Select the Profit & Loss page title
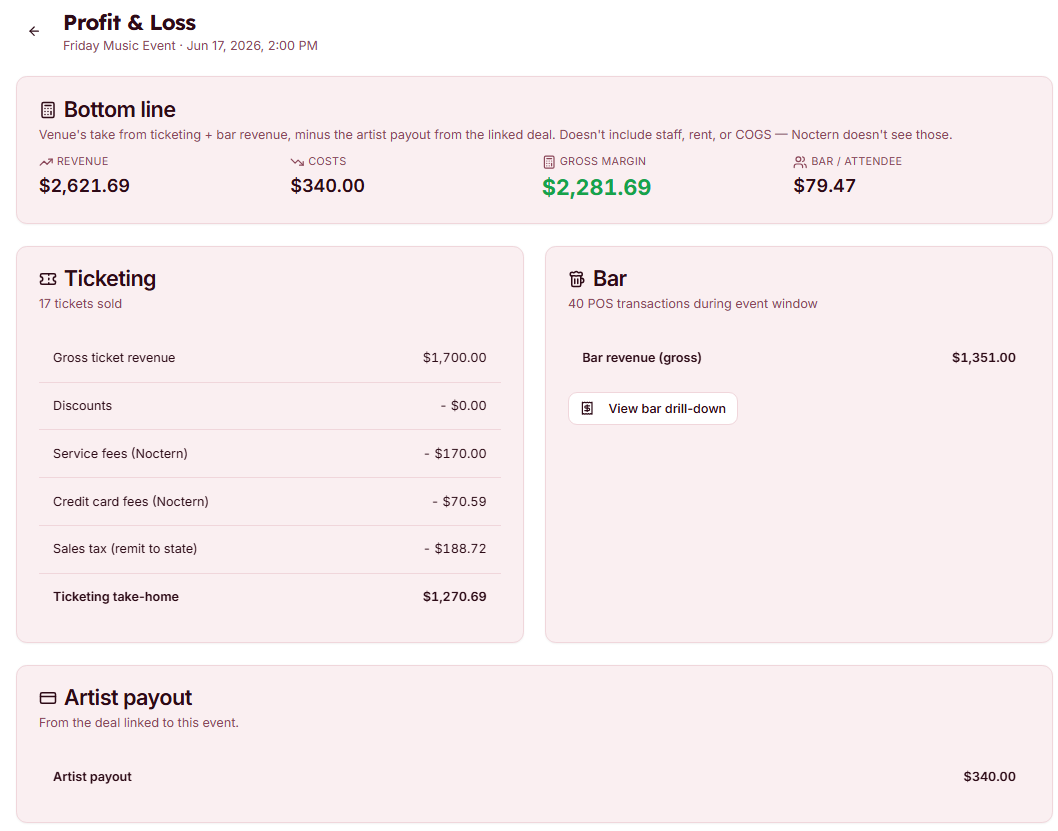This screenshot has height=831, width=1058. (x=130, y=23)
